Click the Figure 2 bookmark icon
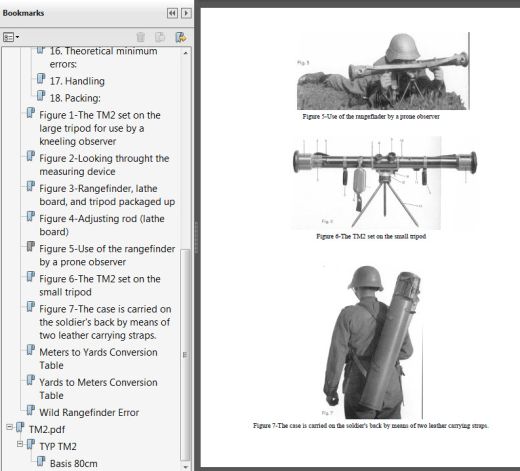The width and height of the screenshot is (520, 471). coord(30,156)
